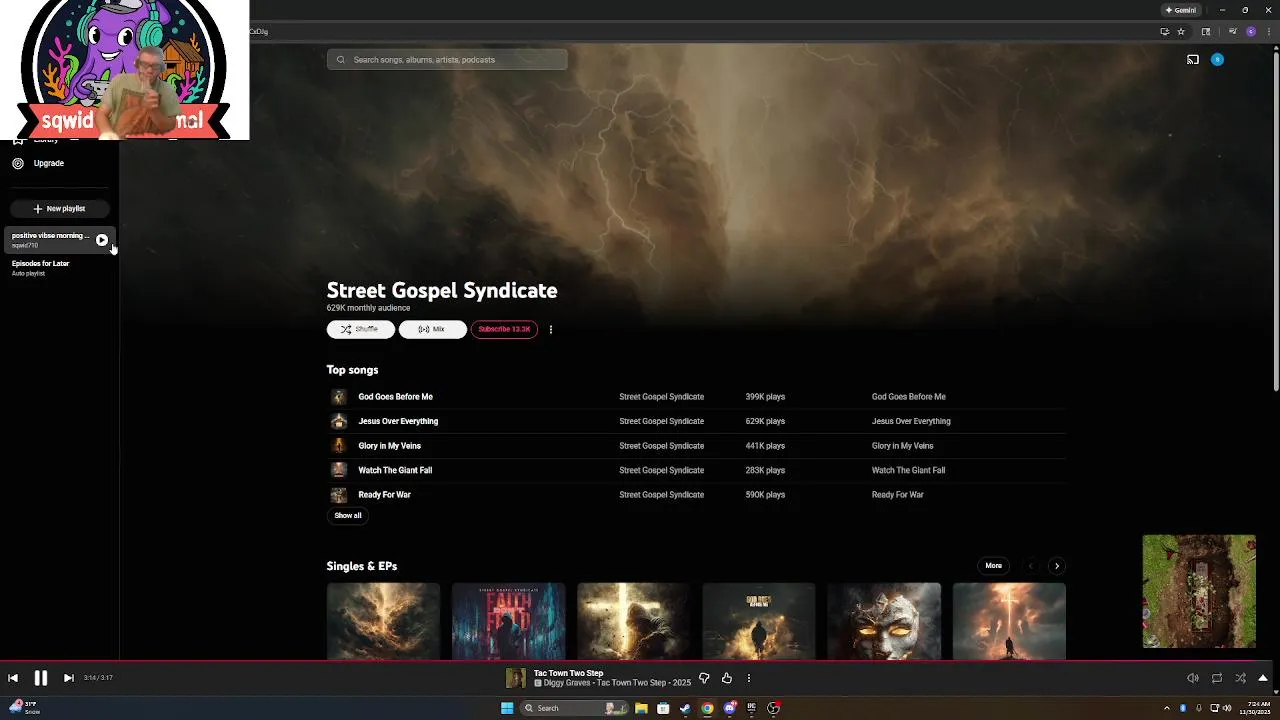Open the player volume control
This screenshot has width=1280, height=720.
[1192, 678]
